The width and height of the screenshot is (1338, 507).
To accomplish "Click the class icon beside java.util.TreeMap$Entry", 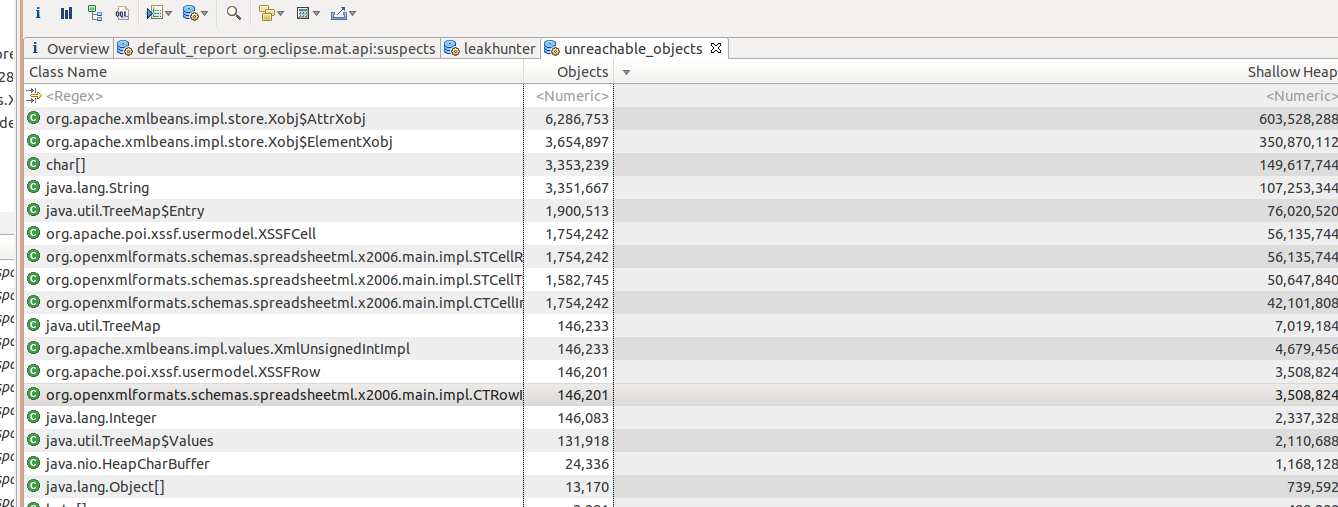I will pos(33,210).
